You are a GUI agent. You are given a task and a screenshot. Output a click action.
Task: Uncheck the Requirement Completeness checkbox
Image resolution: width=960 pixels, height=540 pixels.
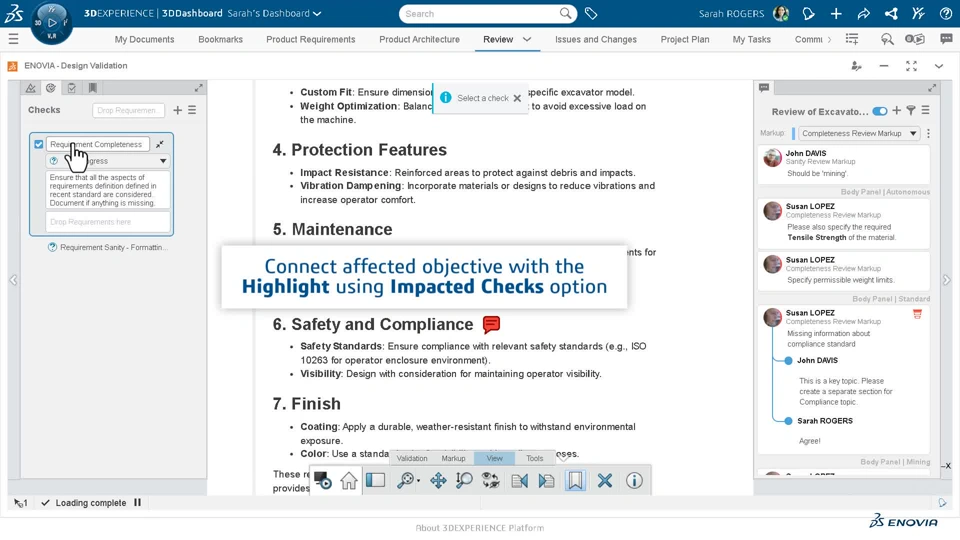[39, 144]
